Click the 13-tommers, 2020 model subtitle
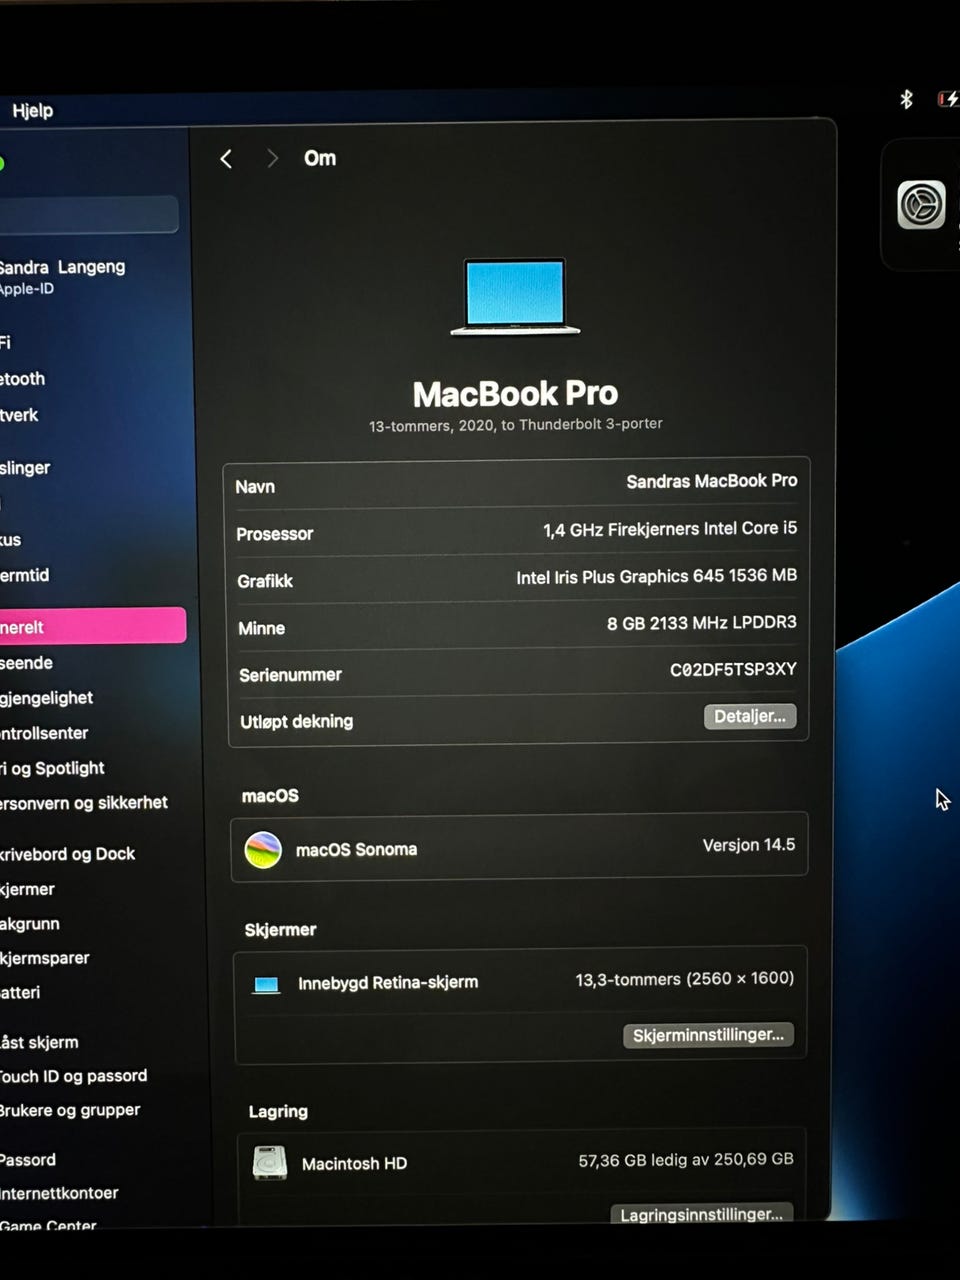Viewport: 960px width, 1280px height. pos(515,425)
